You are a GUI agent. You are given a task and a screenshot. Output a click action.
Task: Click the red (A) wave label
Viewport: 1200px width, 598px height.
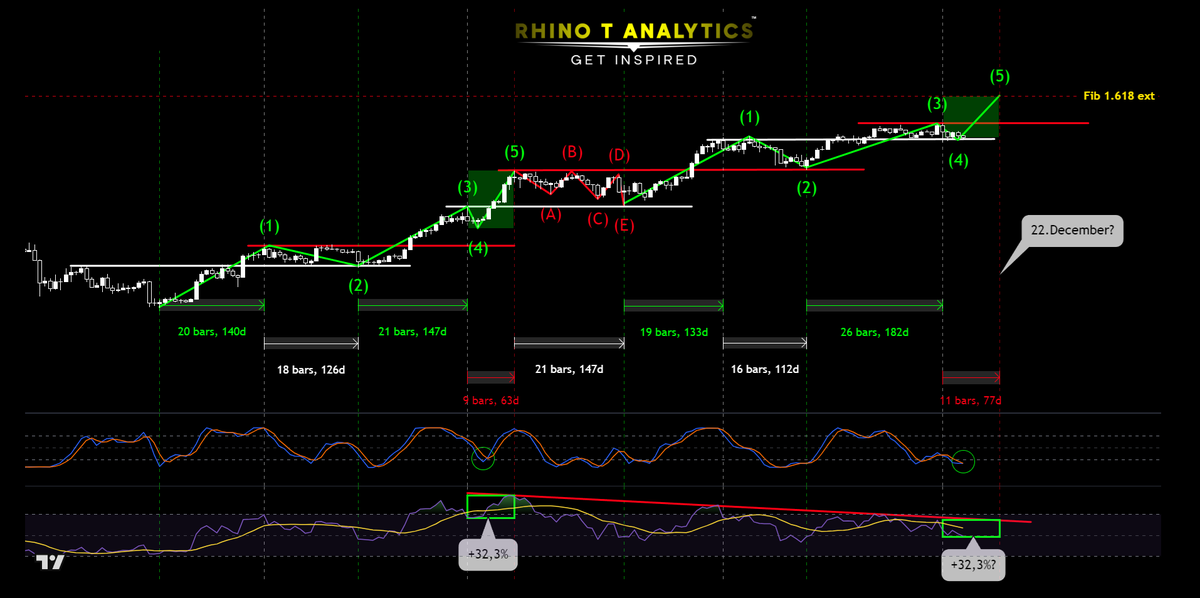point(551,214)
